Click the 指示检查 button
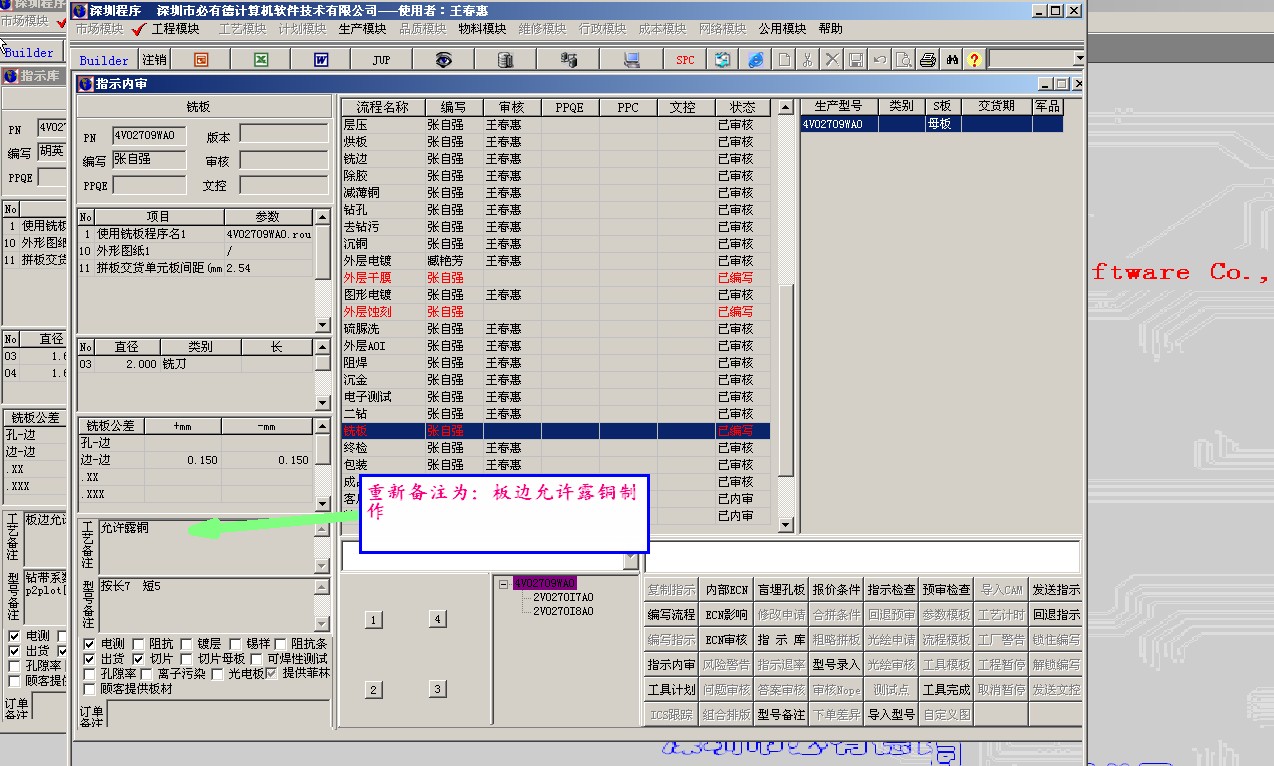This screenshot has height=766, width=1274. [891, 590]
